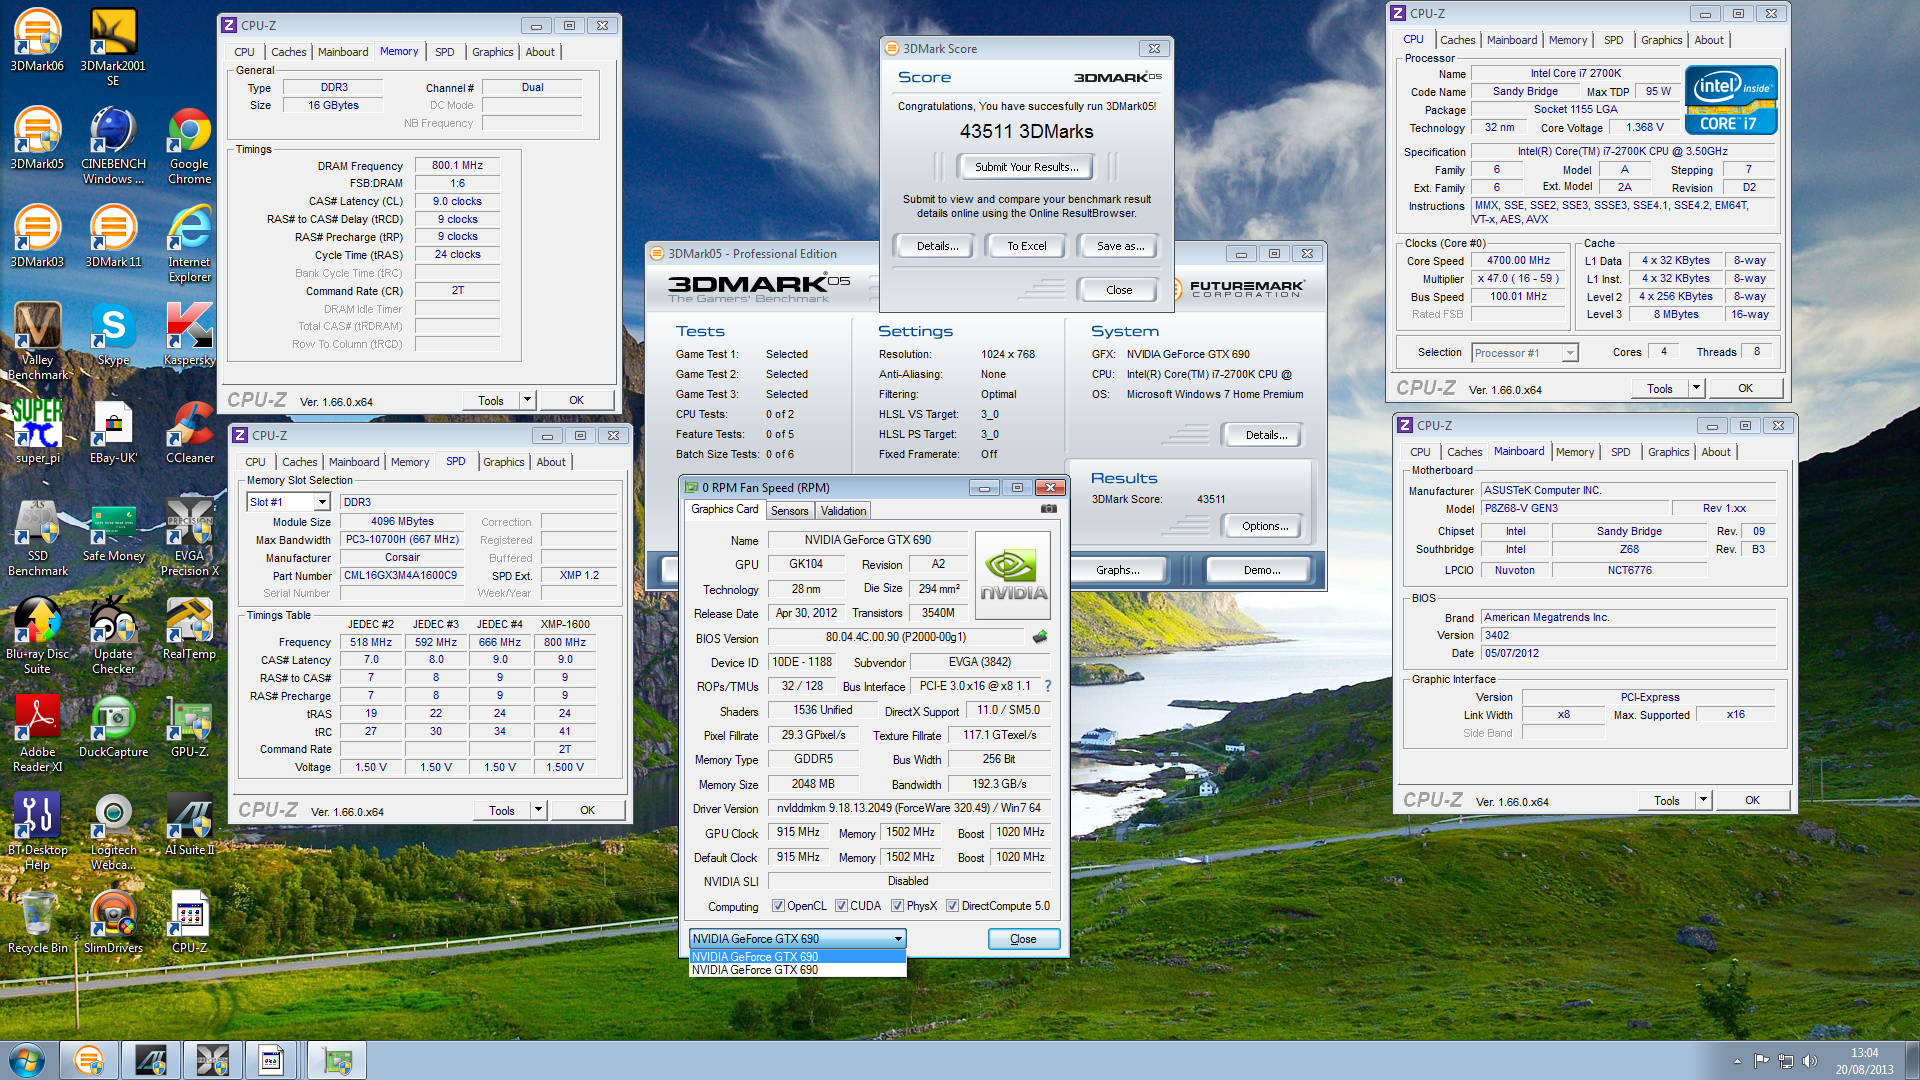Open Windows Start menu orb
Viewport: 1920px width, 1080px height.
coord(27,1060)
